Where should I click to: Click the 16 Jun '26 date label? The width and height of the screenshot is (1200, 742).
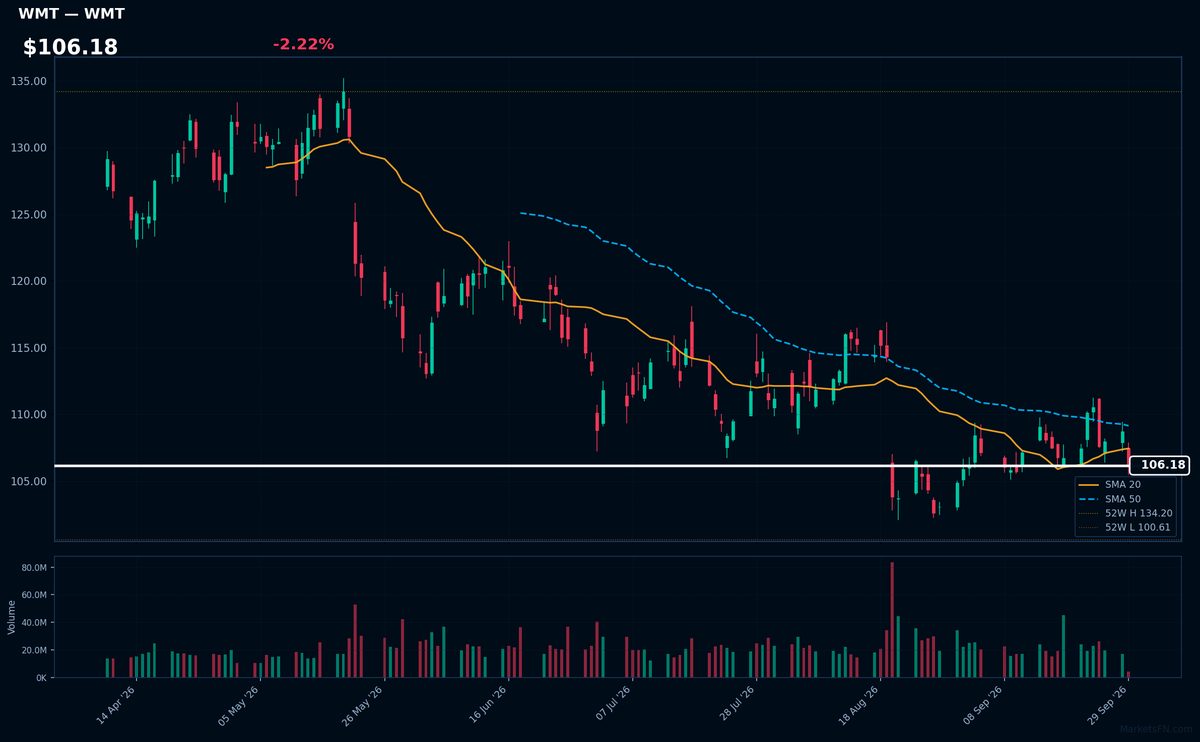[x=488, y=705]
